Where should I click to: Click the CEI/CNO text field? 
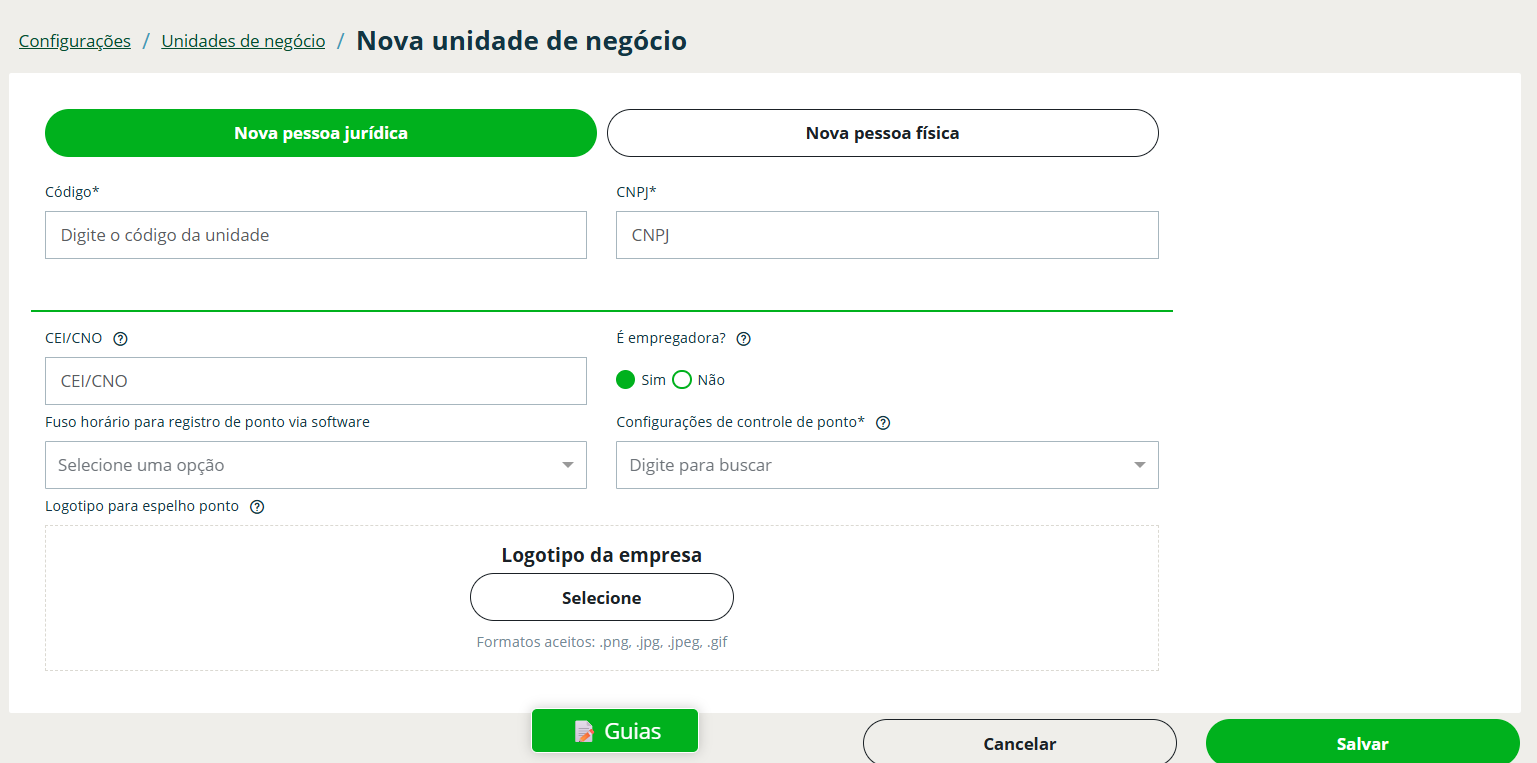pos(315,381)
